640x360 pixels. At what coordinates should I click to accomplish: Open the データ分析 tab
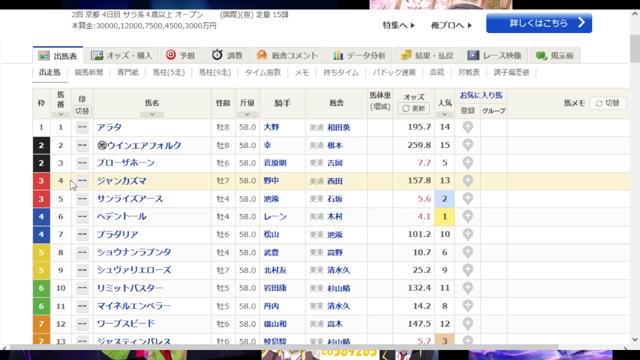point(359,55)
